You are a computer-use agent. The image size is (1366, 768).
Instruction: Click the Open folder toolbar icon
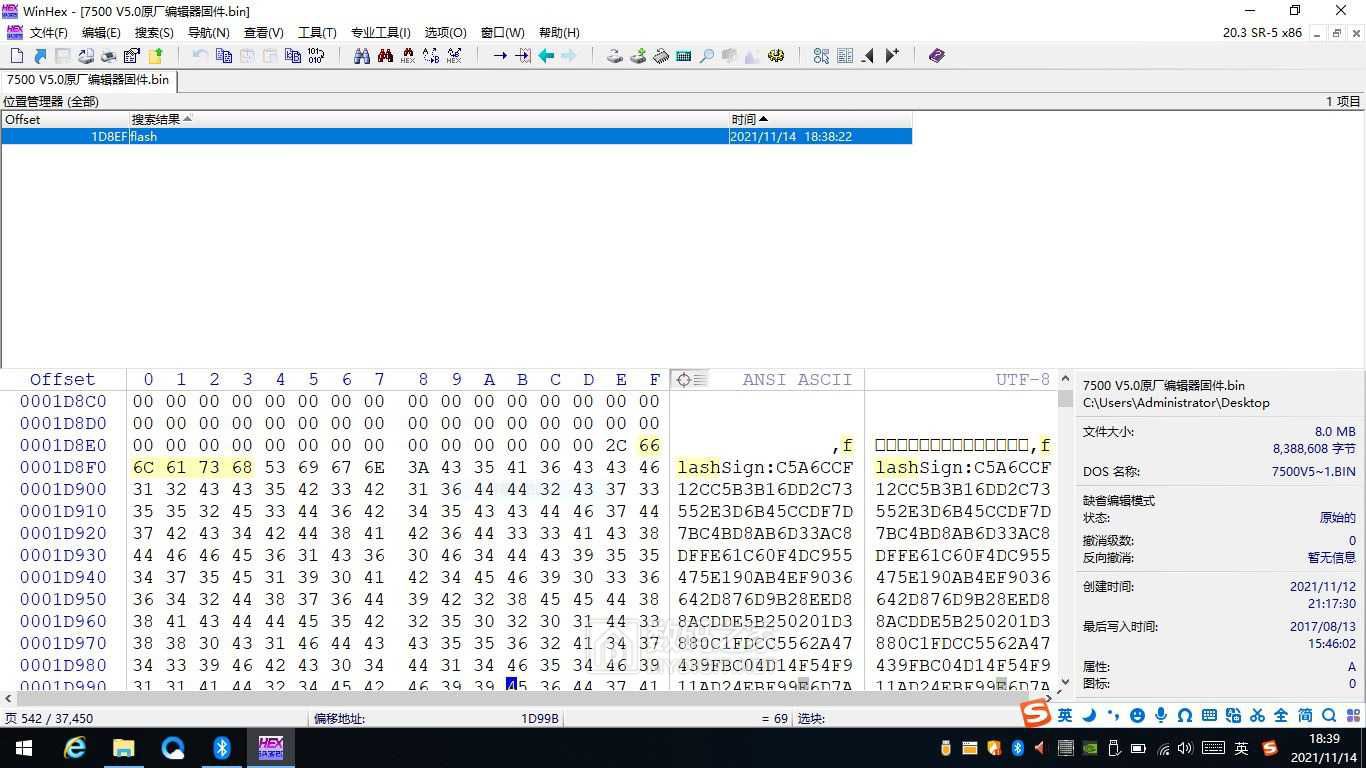click(x=155, y=56)
